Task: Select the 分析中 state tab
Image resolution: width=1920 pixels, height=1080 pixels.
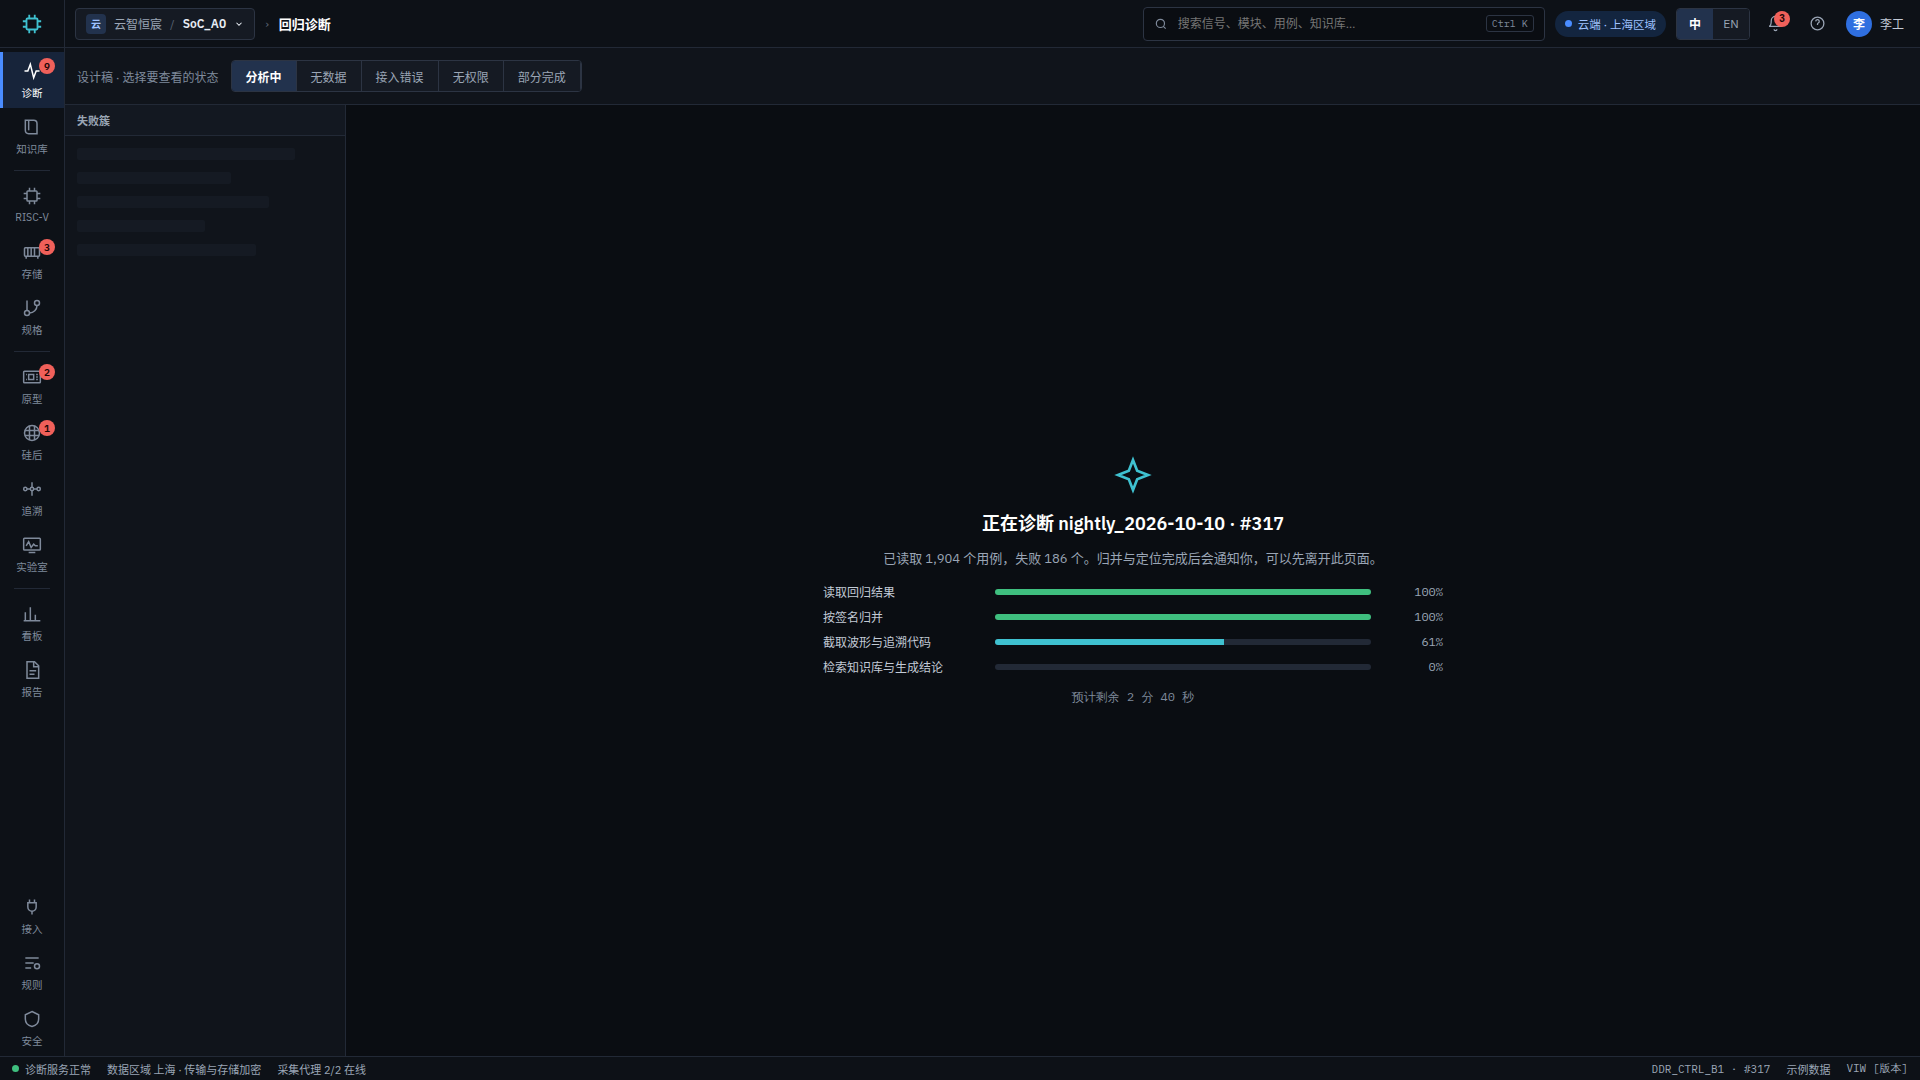Action: 263,77
